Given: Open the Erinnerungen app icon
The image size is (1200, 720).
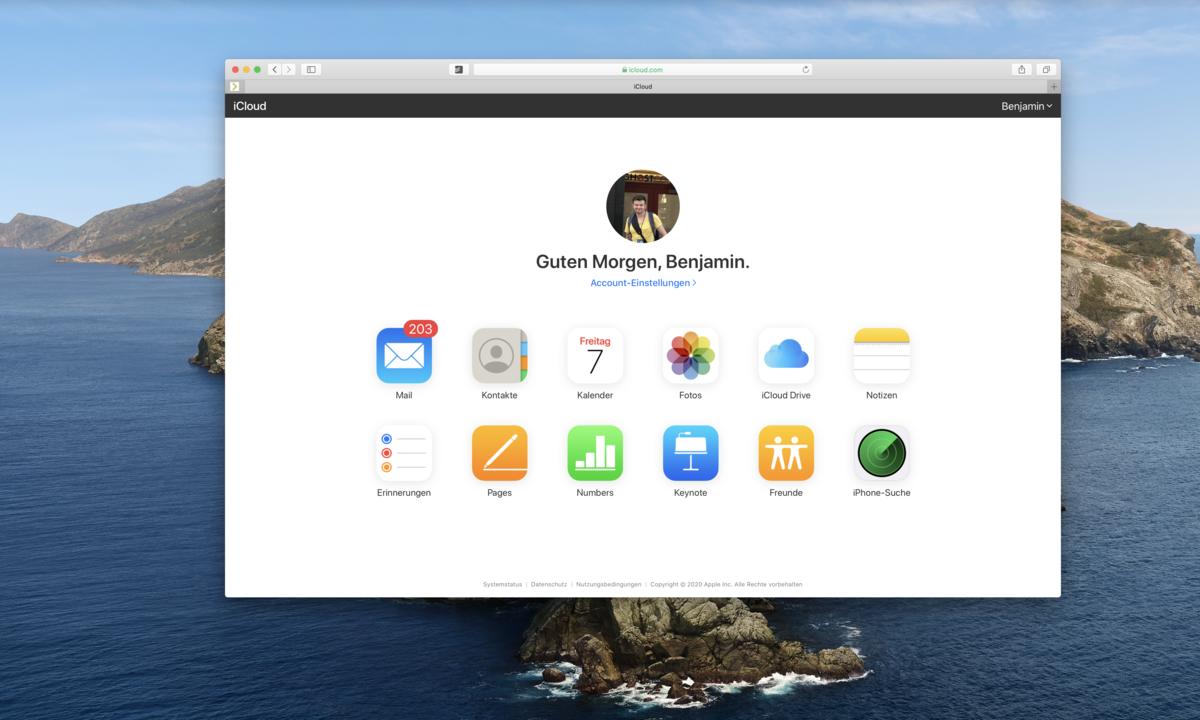Looking at the screenshot, I should coord(404,453).
